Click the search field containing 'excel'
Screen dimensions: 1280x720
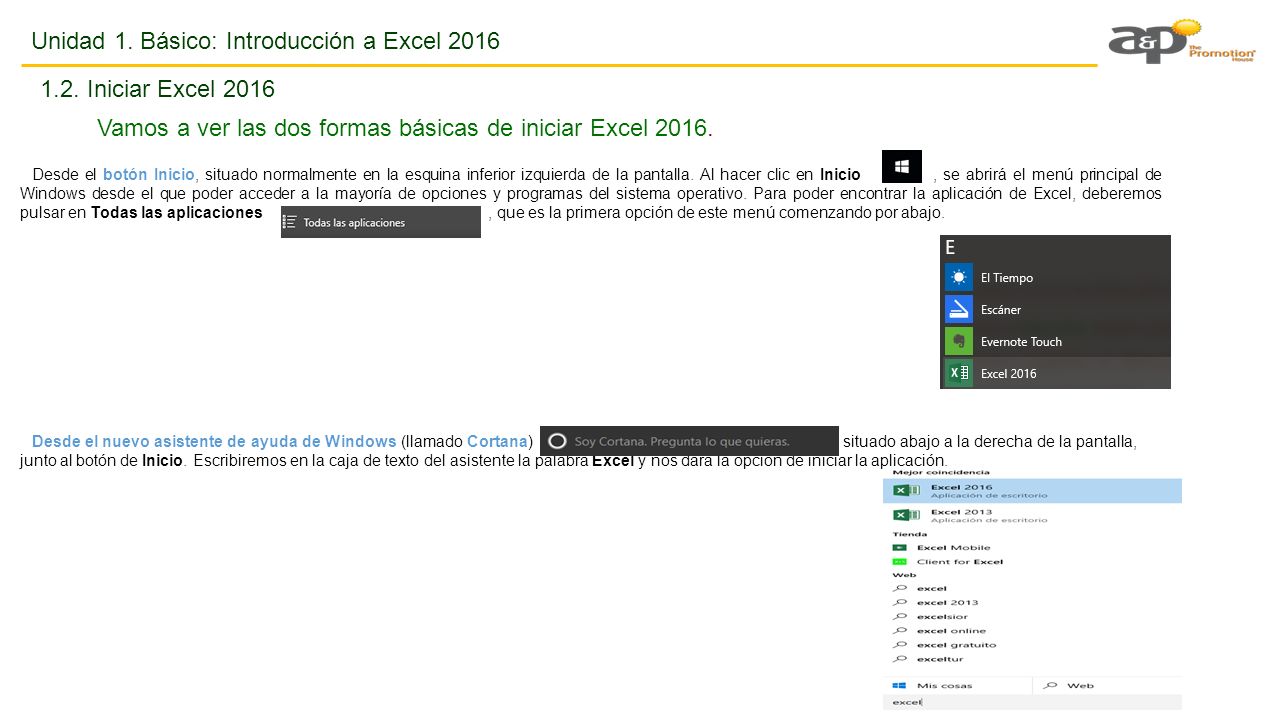tap(1032, 702)
